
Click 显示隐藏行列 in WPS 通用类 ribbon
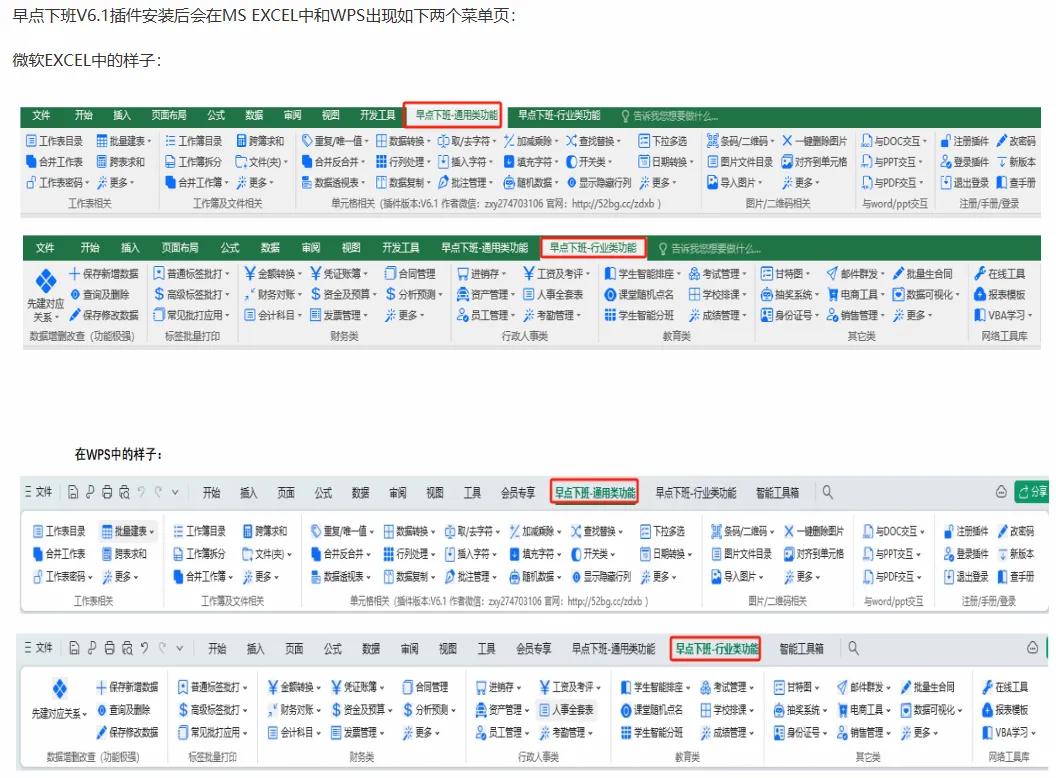(x=601, y=577)
